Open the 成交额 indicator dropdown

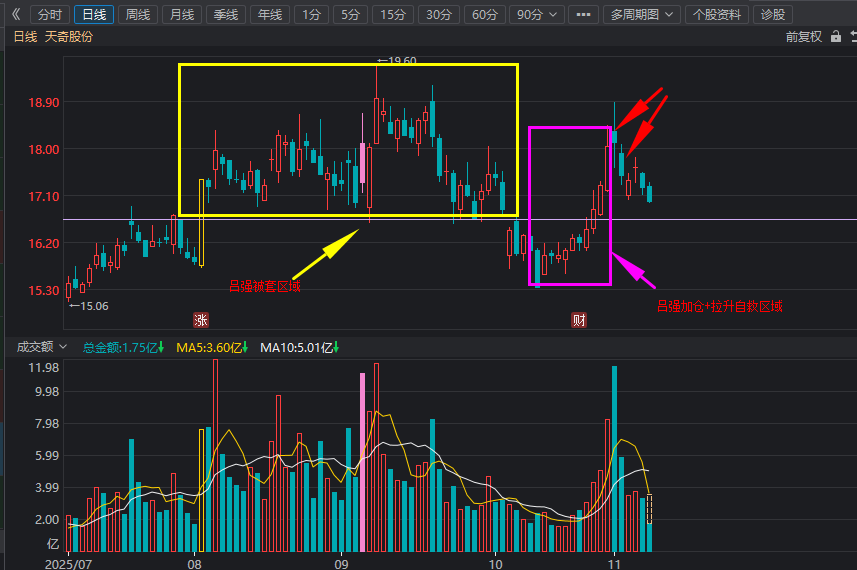(42, 346)
